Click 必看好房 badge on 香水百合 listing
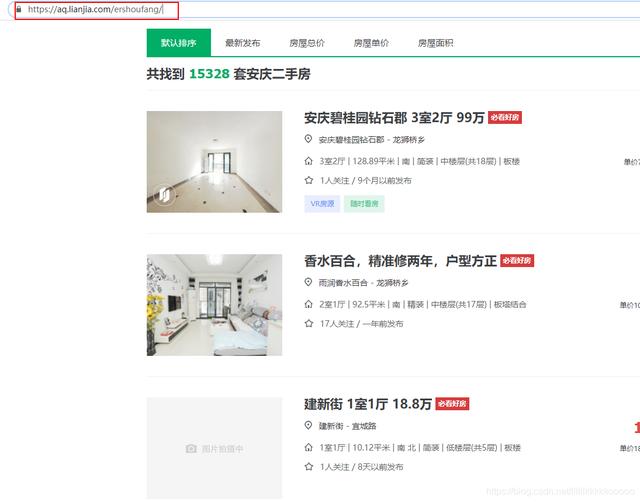640x502 pixels. 517,261
